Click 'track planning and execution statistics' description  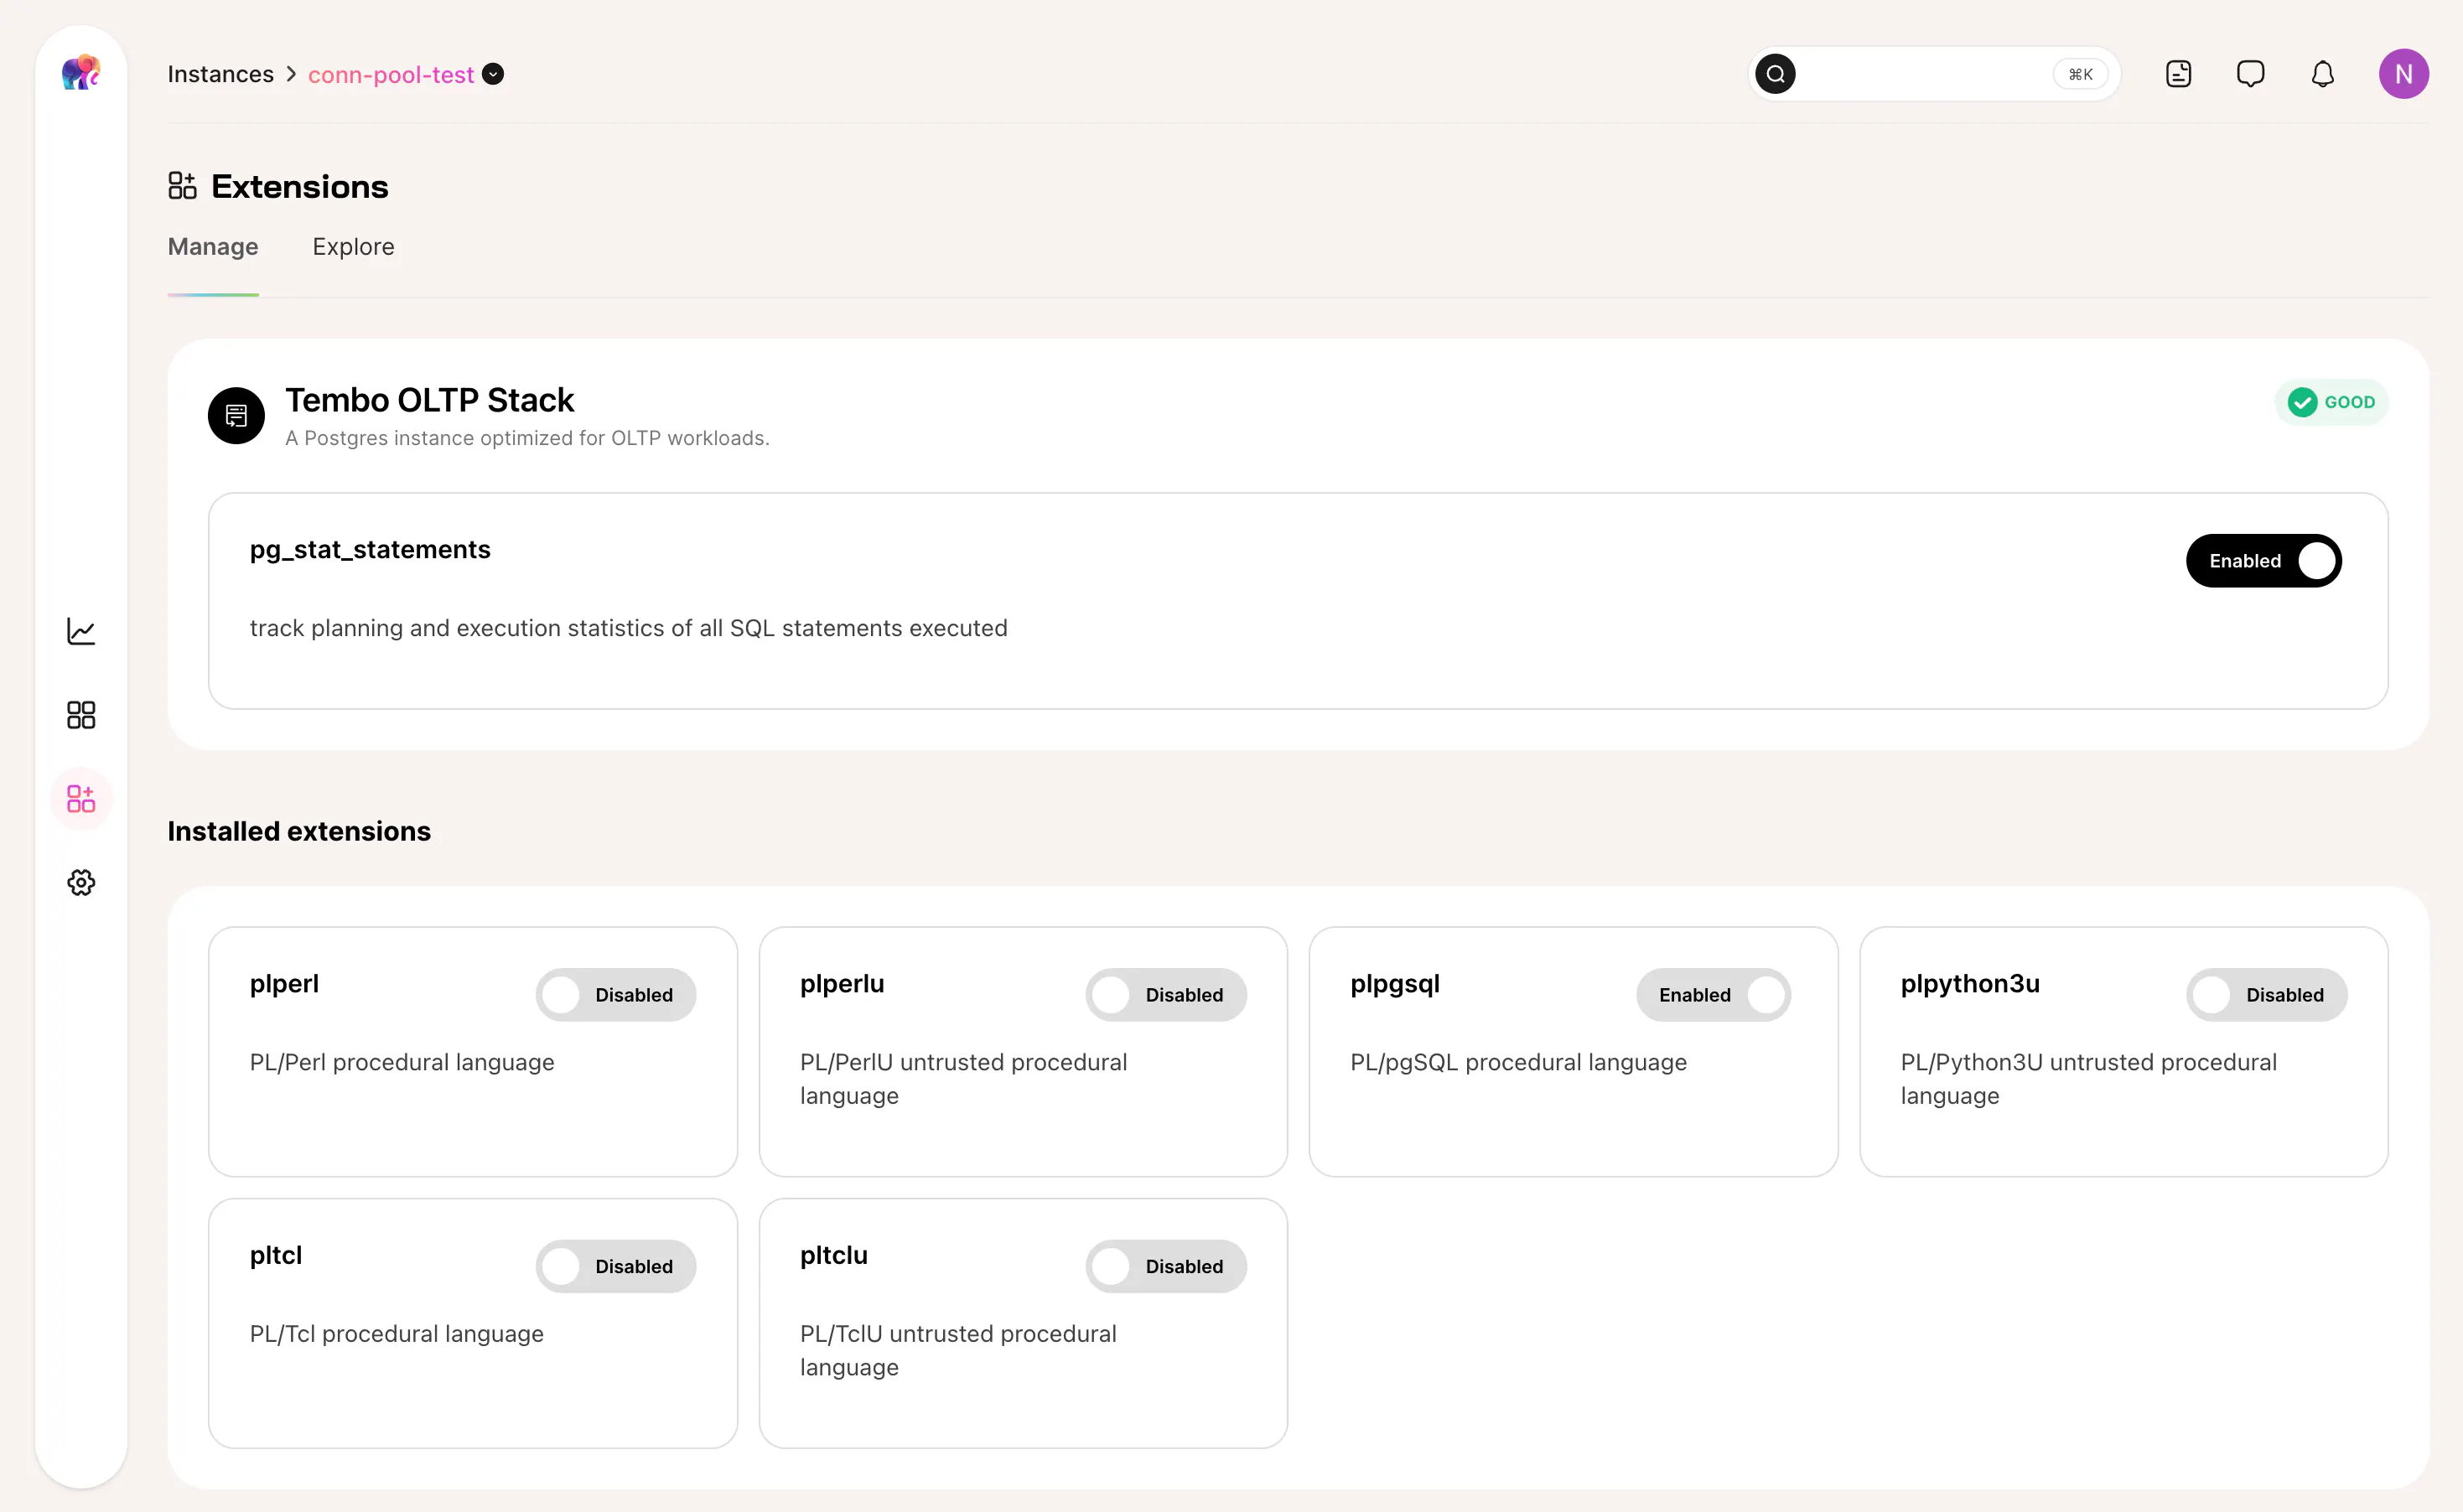click(x=629, y=628)
